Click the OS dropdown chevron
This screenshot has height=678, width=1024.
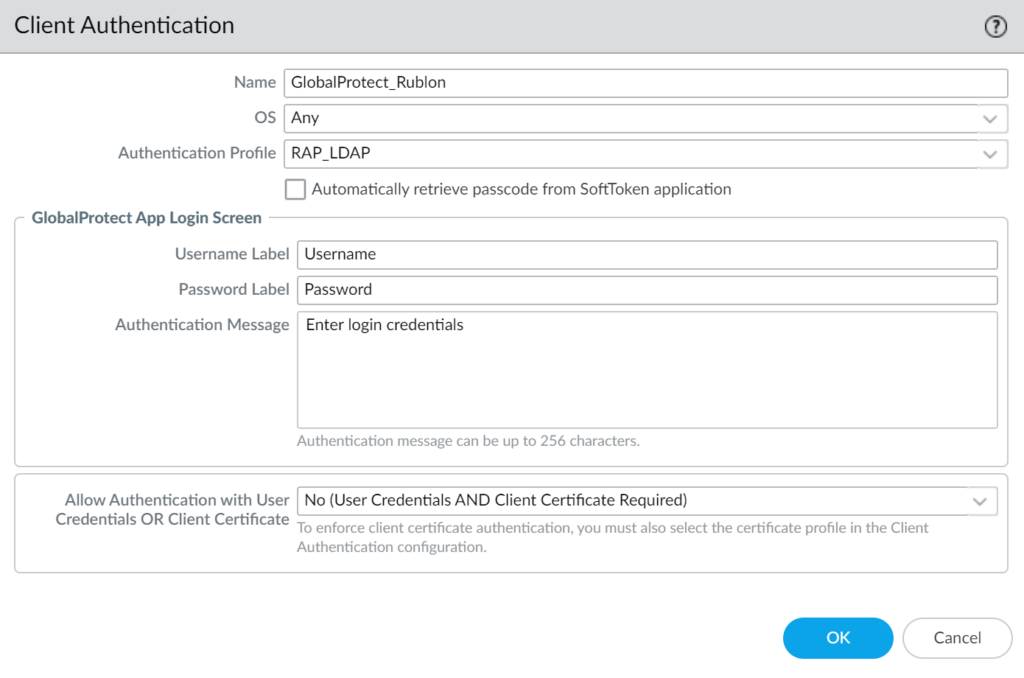point(990,118)
